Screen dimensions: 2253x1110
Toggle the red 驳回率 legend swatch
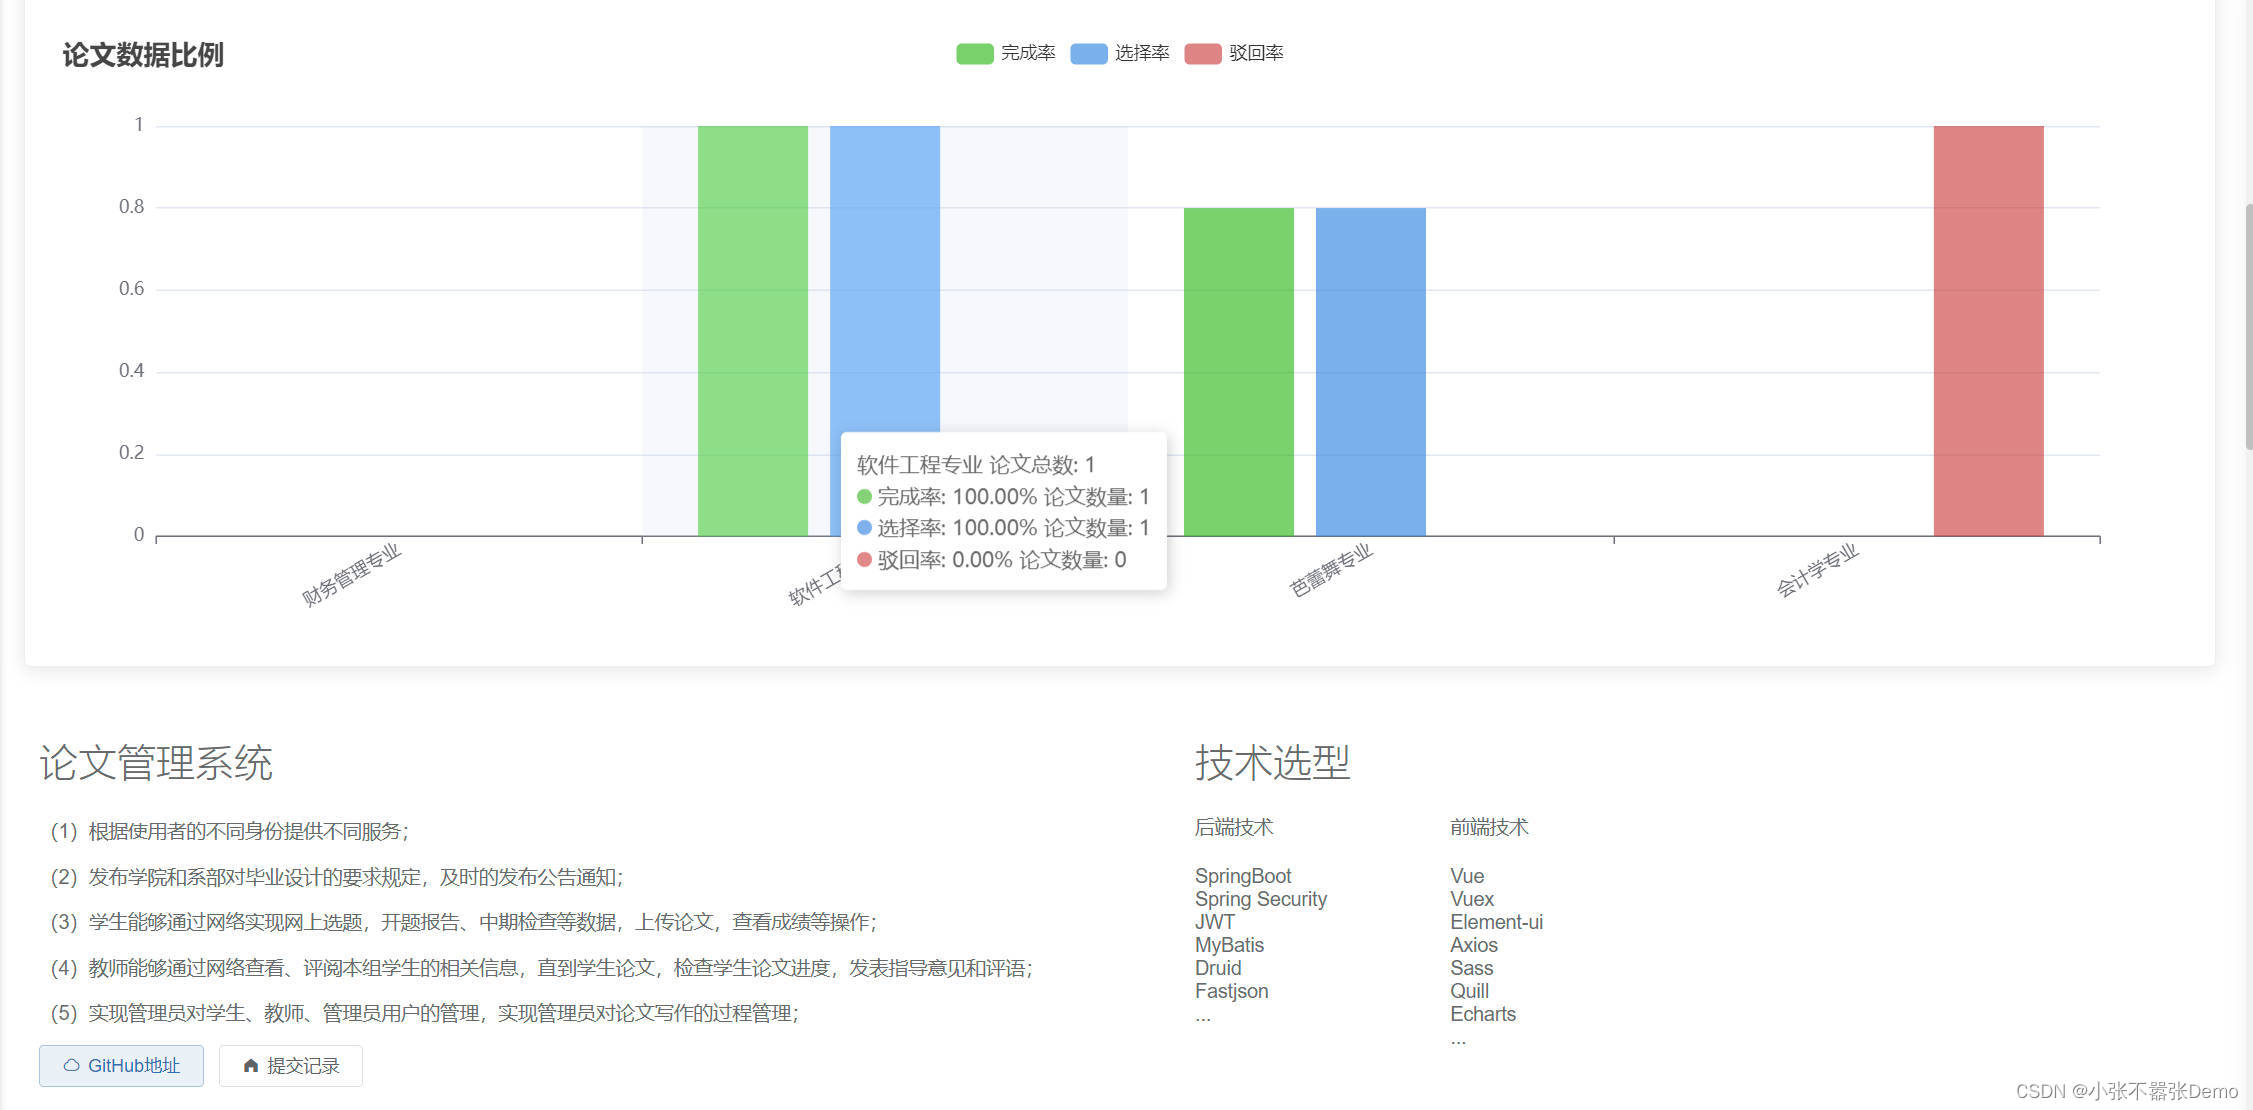tap(1202, 54)
